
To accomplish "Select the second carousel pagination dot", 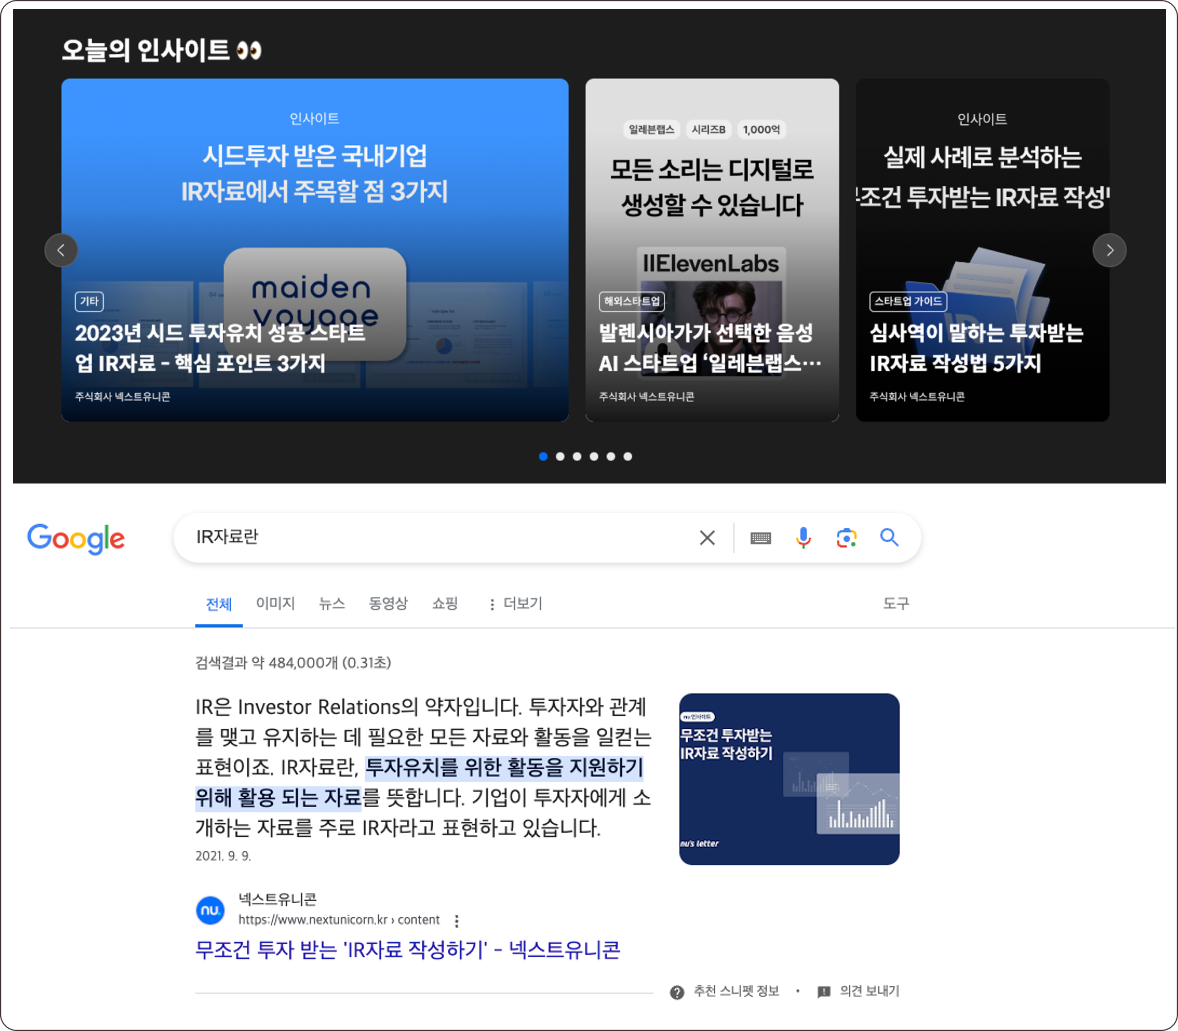I will (560, 456).
